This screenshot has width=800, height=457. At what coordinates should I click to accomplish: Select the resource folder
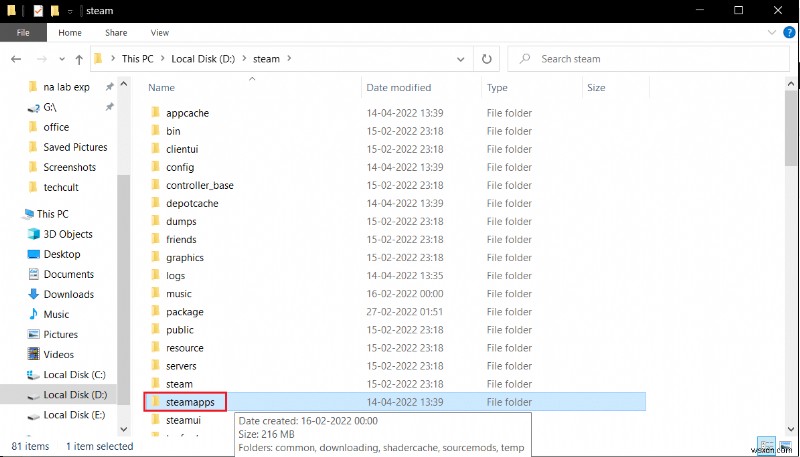pos(185,348)
